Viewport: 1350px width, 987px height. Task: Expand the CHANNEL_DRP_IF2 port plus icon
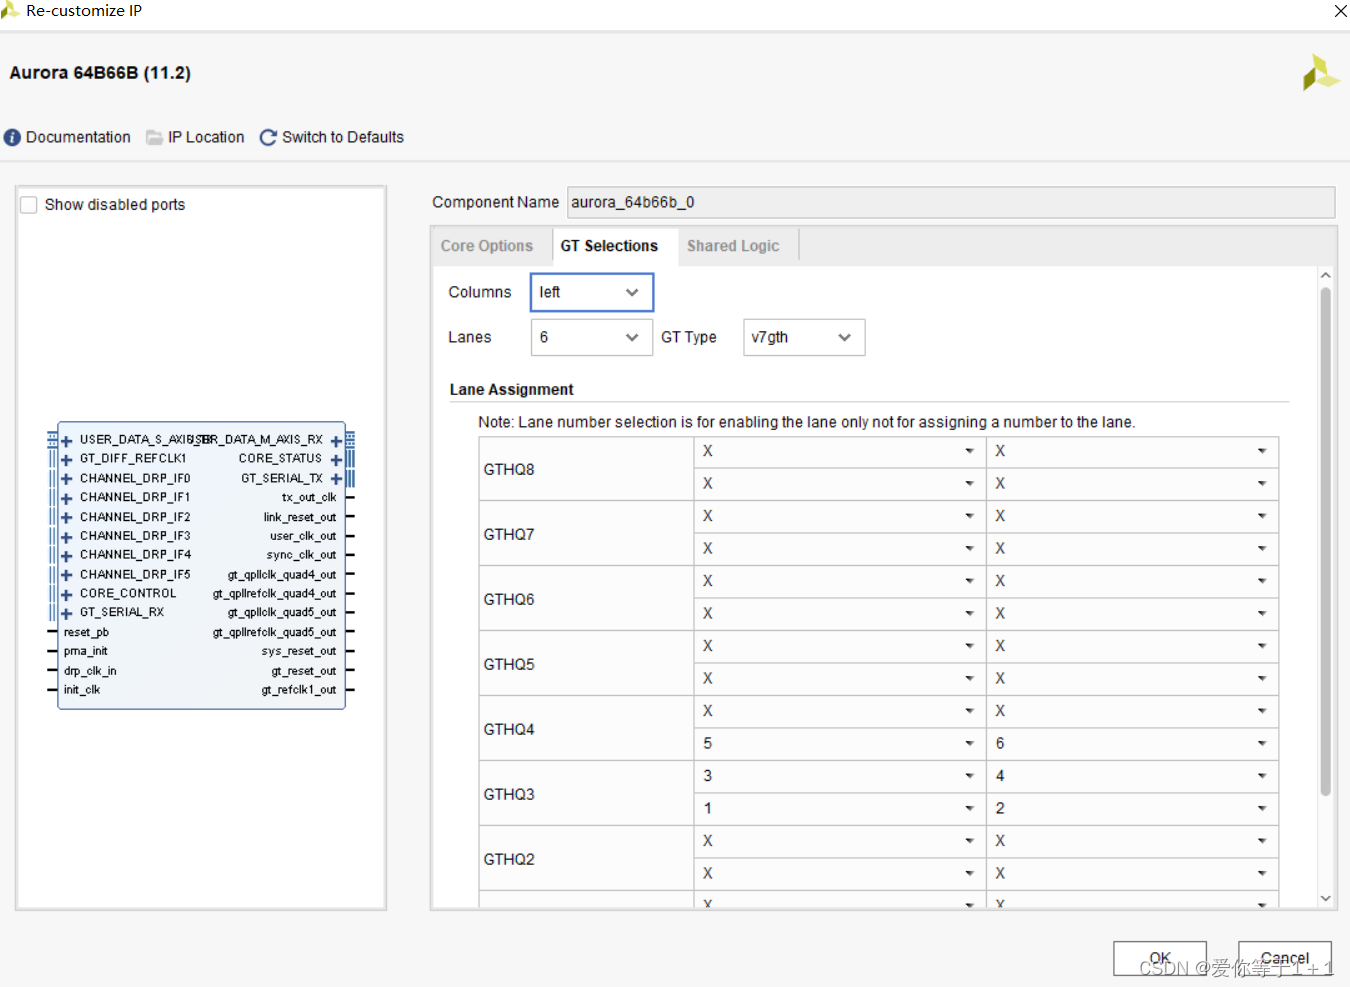66,518
